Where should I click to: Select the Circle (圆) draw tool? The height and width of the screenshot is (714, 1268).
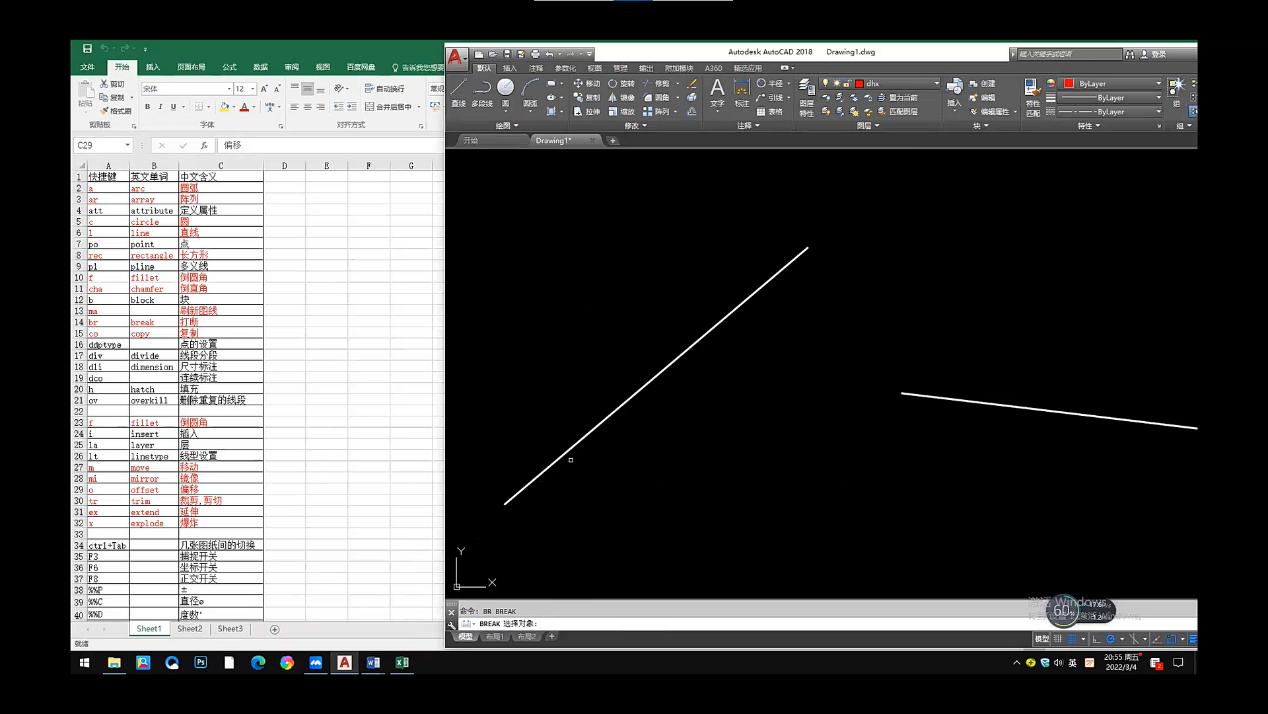(x=506, y=89)
